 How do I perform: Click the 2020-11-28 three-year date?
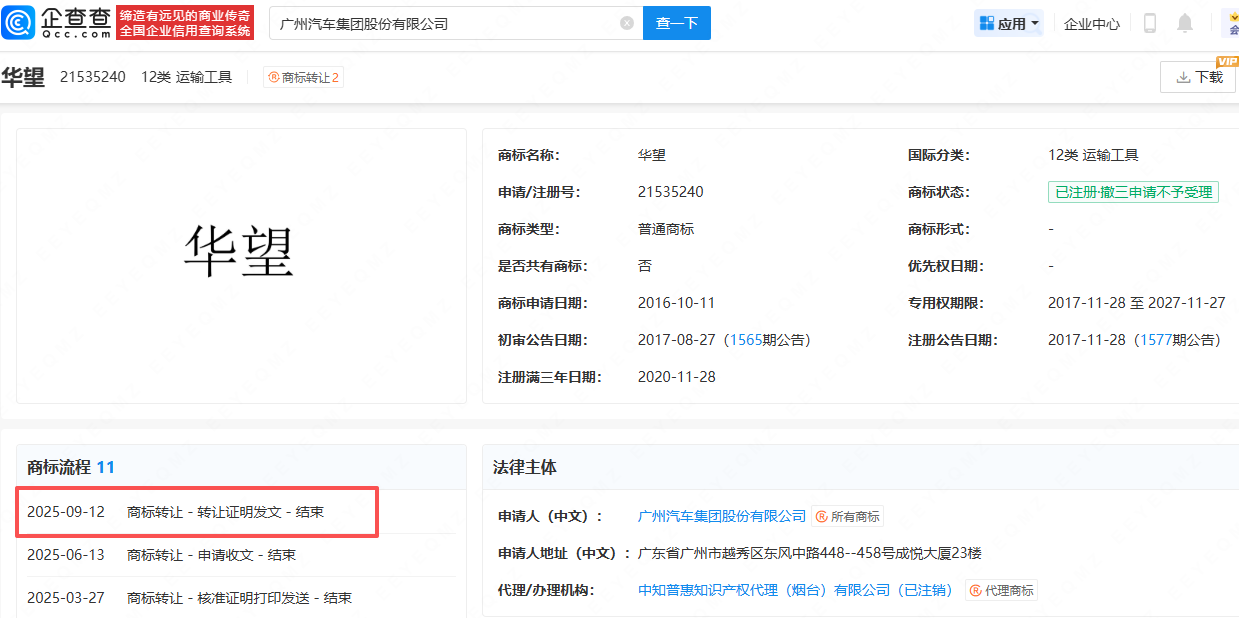pos(676,377)
